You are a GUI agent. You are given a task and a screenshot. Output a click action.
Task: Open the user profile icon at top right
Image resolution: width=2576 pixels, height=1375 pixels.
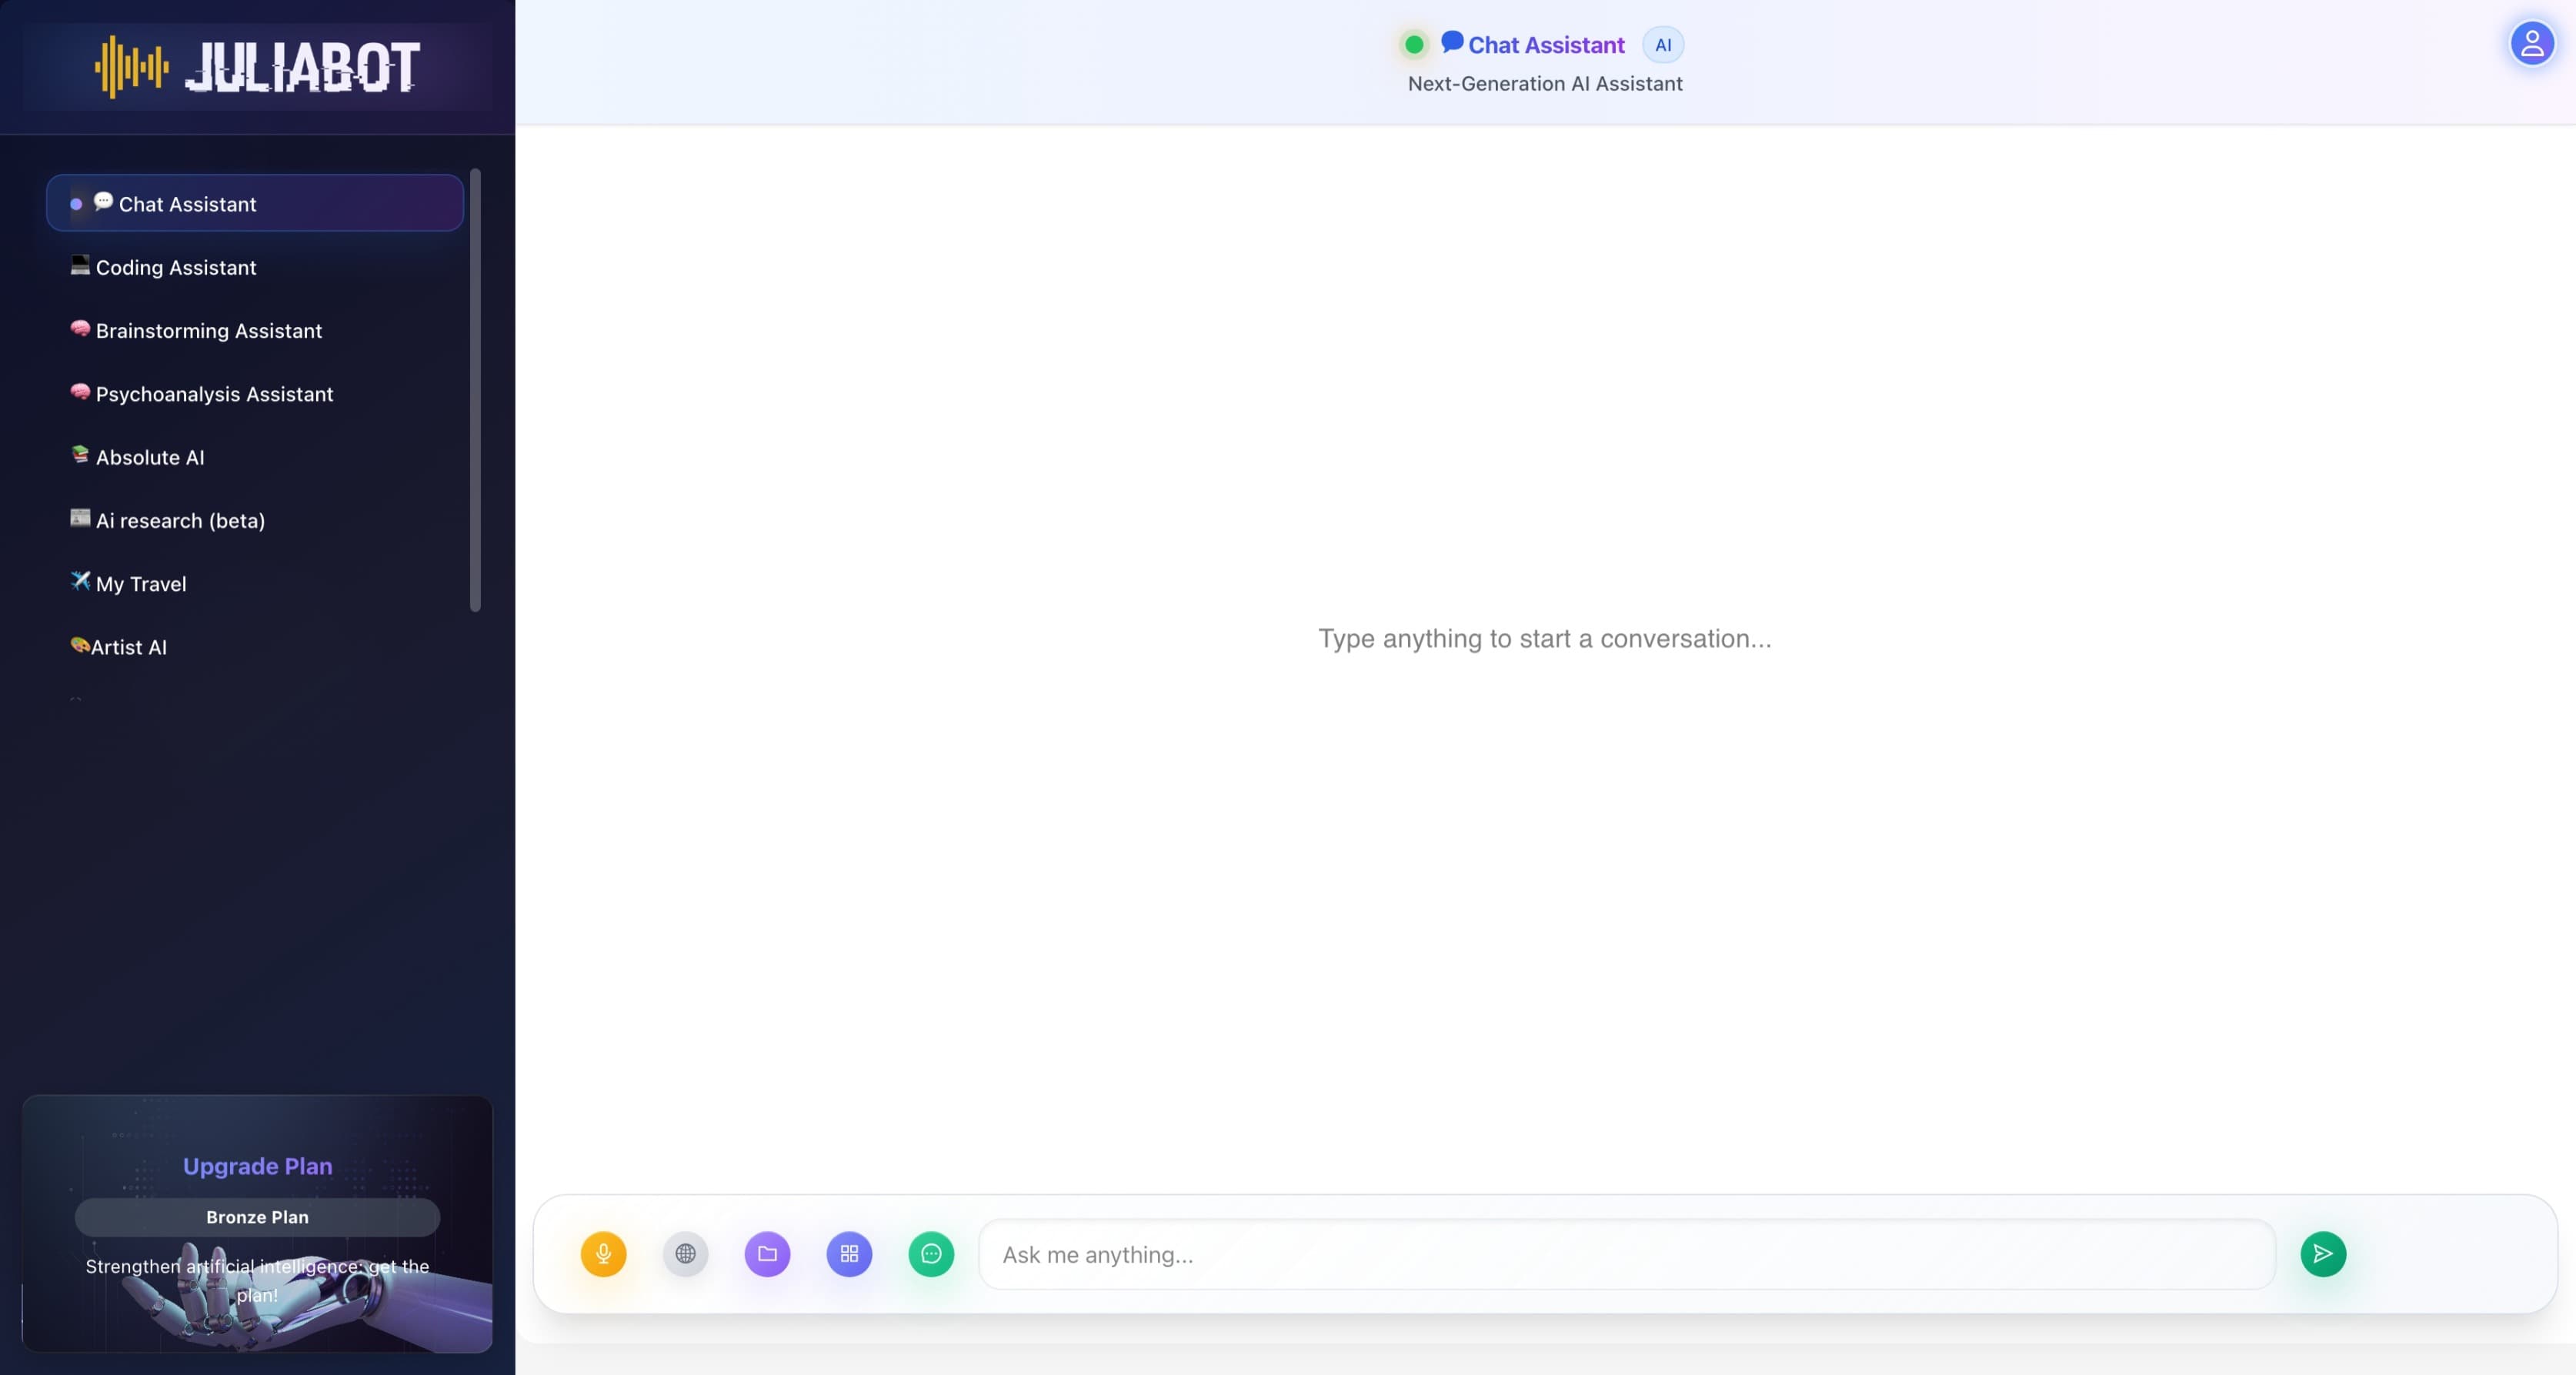(x=2531, y=42)
